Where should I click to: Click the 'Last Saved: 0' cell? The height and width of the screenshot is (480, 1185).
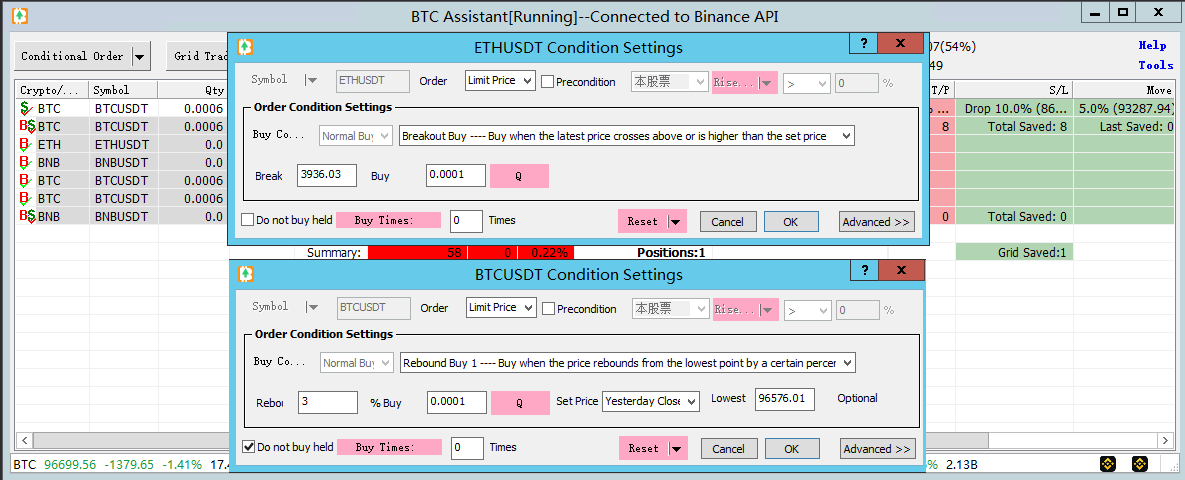coord(1124,126)
